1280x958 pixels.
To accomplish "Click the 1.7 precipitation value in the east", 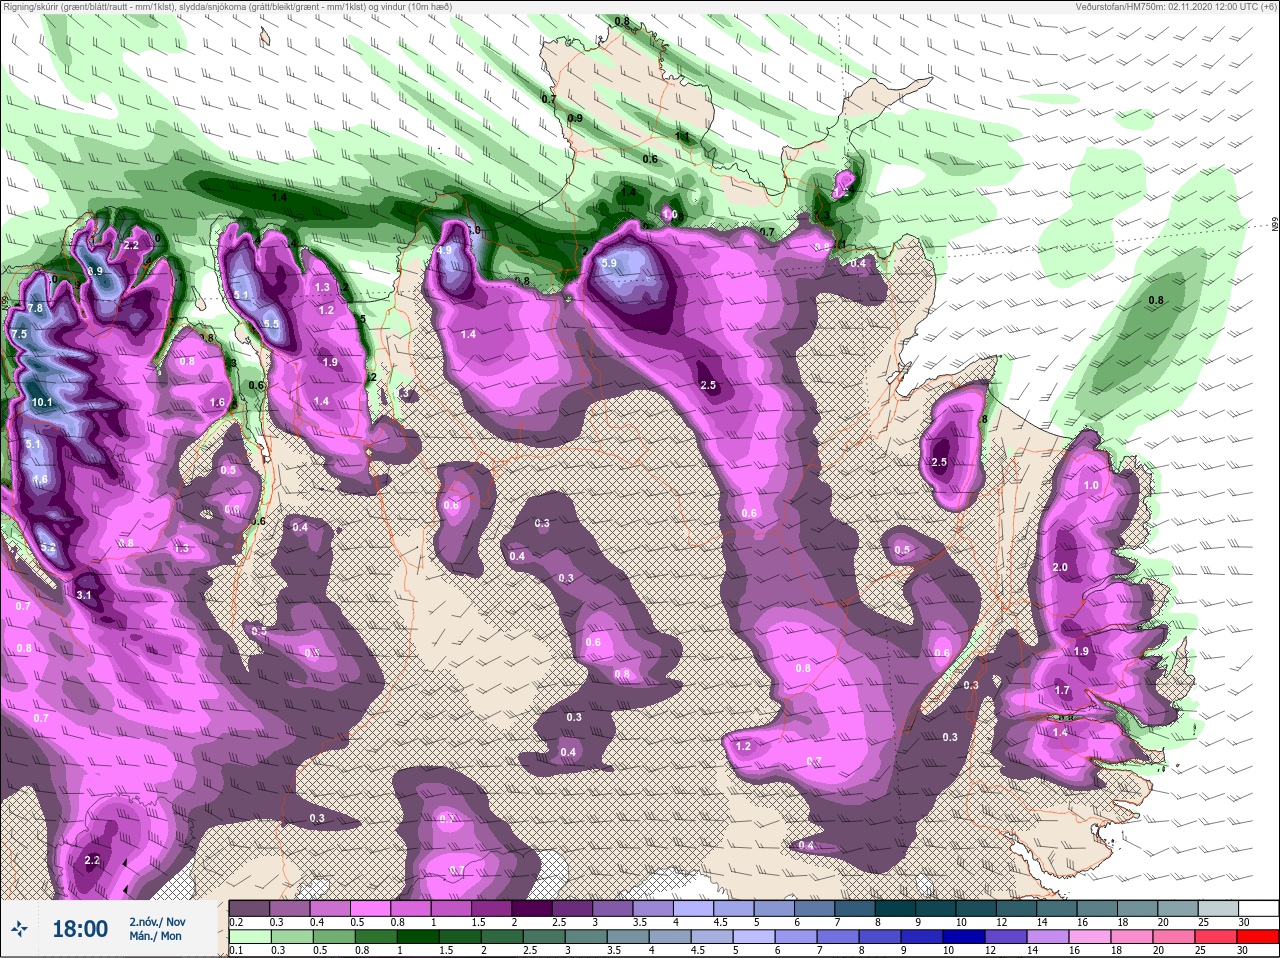I will [x=1062, y=690].
